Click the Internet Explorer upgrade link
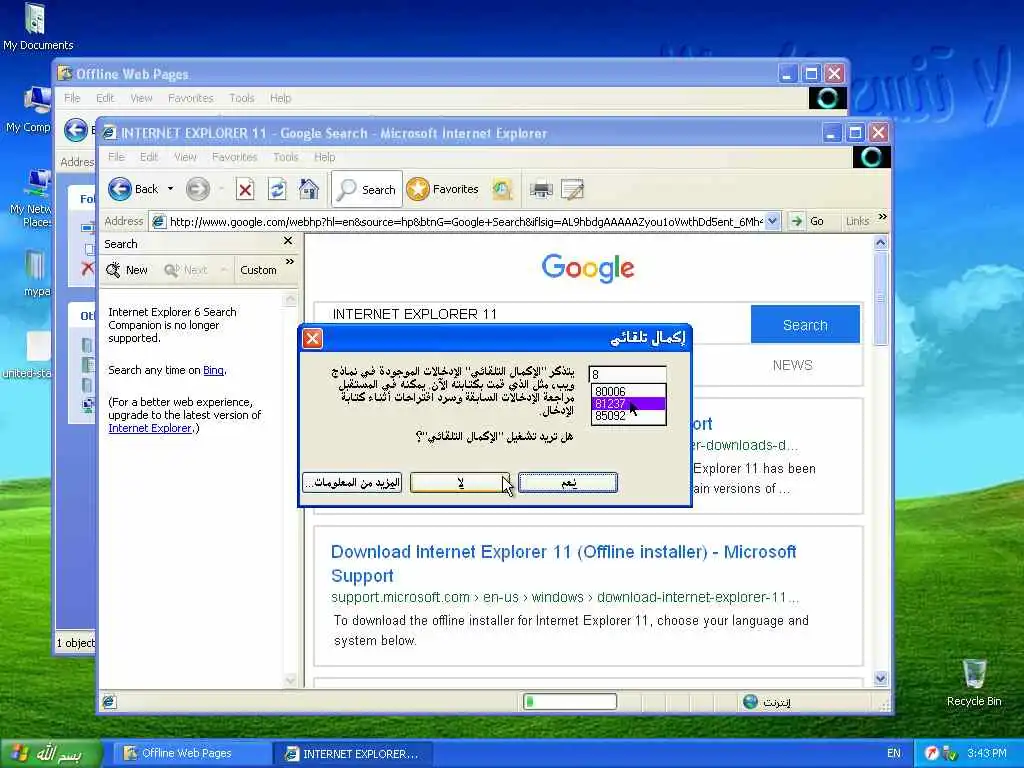The width and height of the screenshot is (1024, 768). click(x=150, y=428)
